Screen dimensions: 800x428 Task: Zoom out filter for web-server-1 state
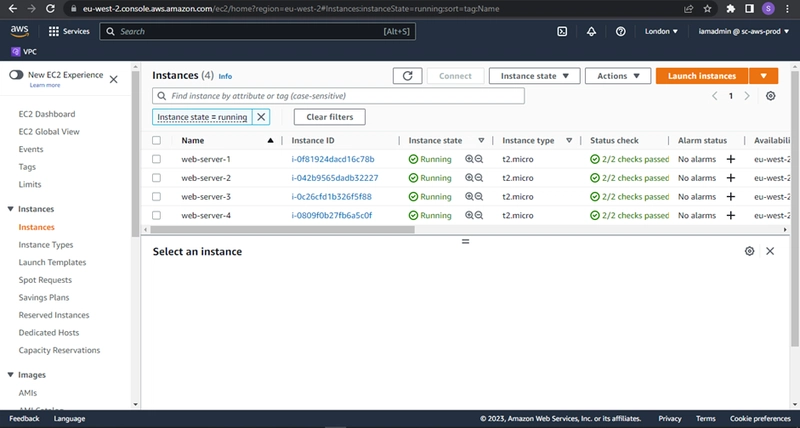[479, 159]
